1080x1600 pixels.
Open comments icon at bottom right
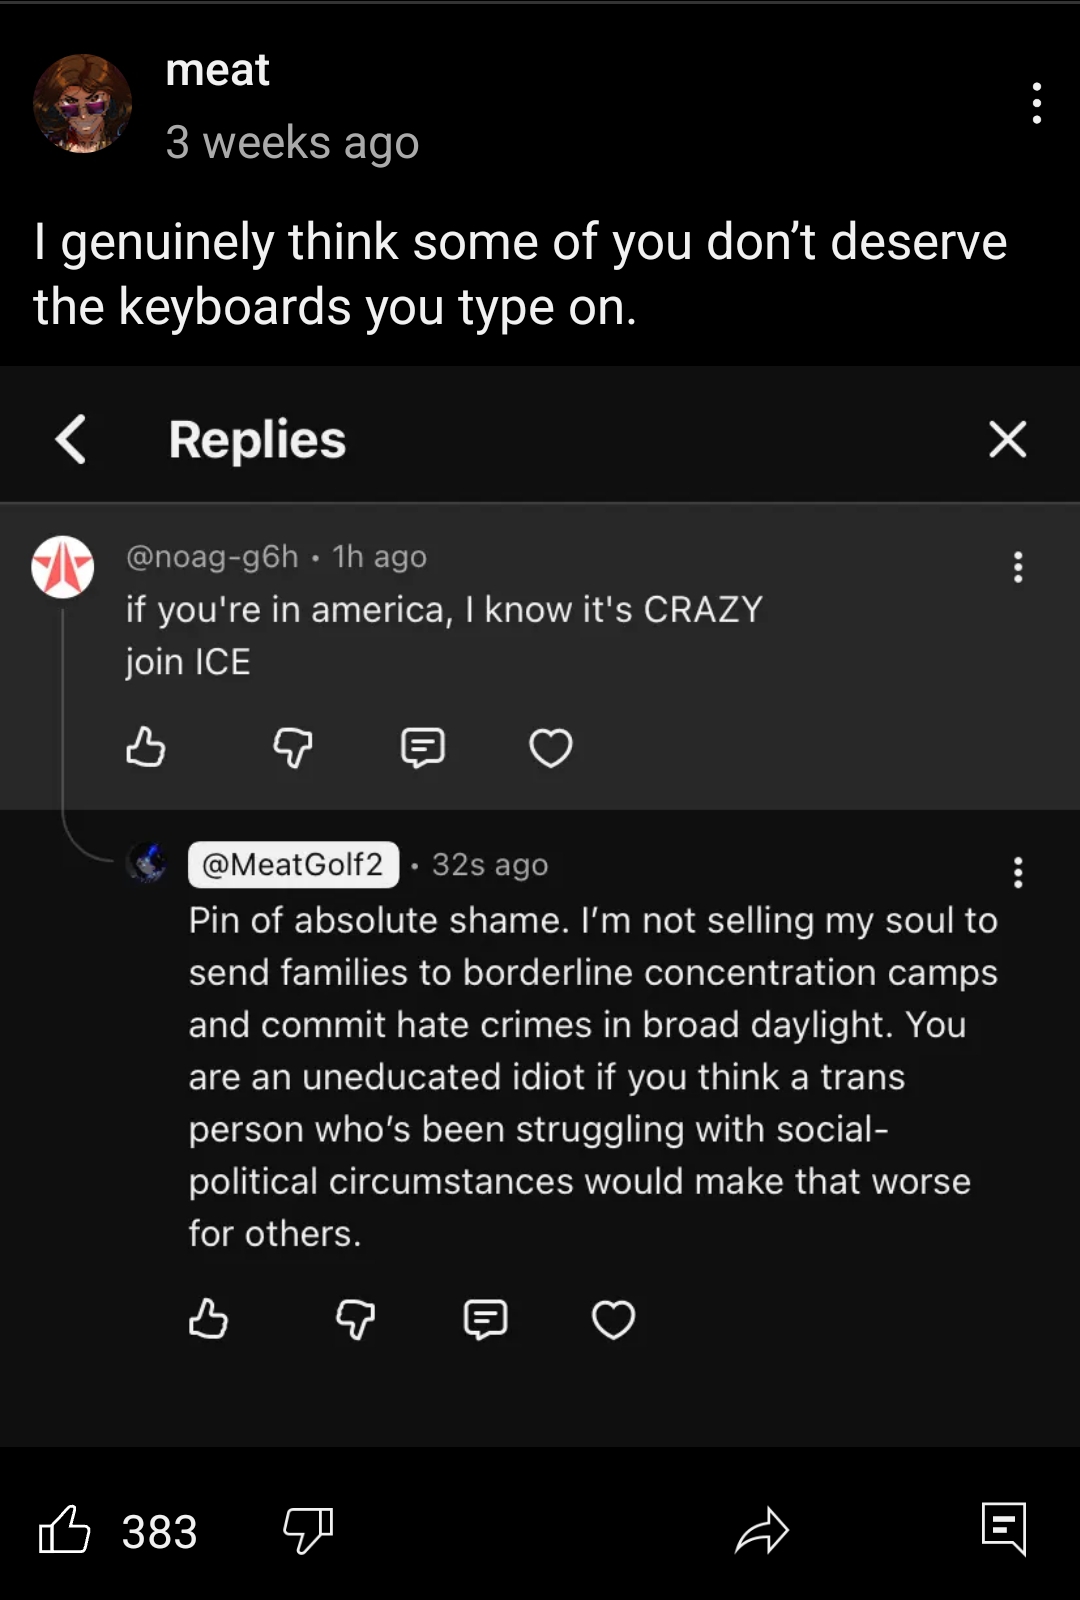tap(1004, 1528)
